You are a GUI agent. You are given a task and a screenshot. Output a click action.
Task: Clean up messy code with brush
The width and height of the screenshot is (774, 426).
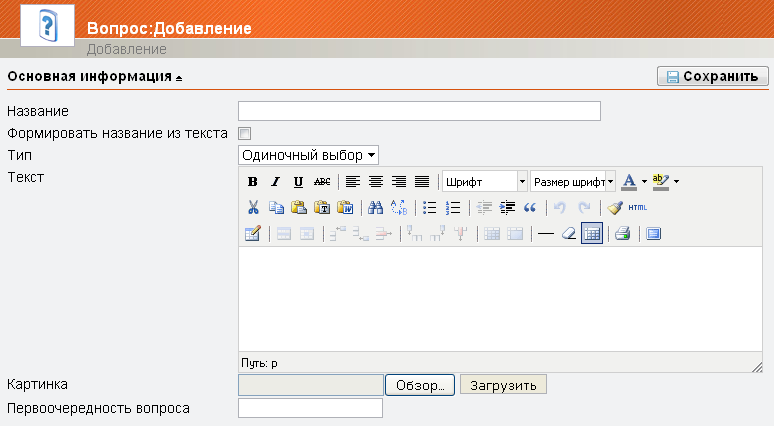[x=615, y=207]
